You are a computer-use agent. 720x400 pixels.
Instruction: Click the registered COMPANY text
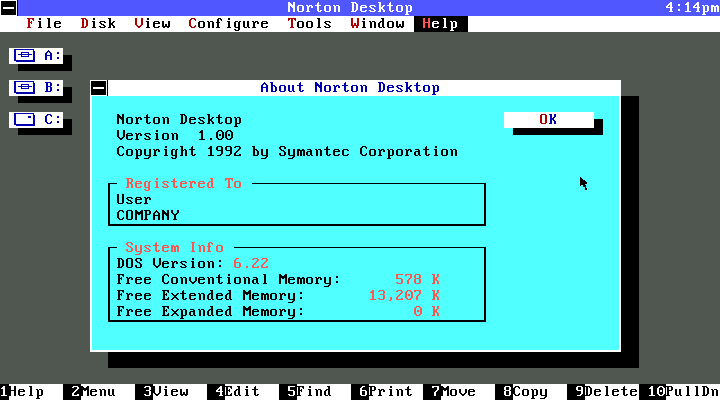click(148, 215)
